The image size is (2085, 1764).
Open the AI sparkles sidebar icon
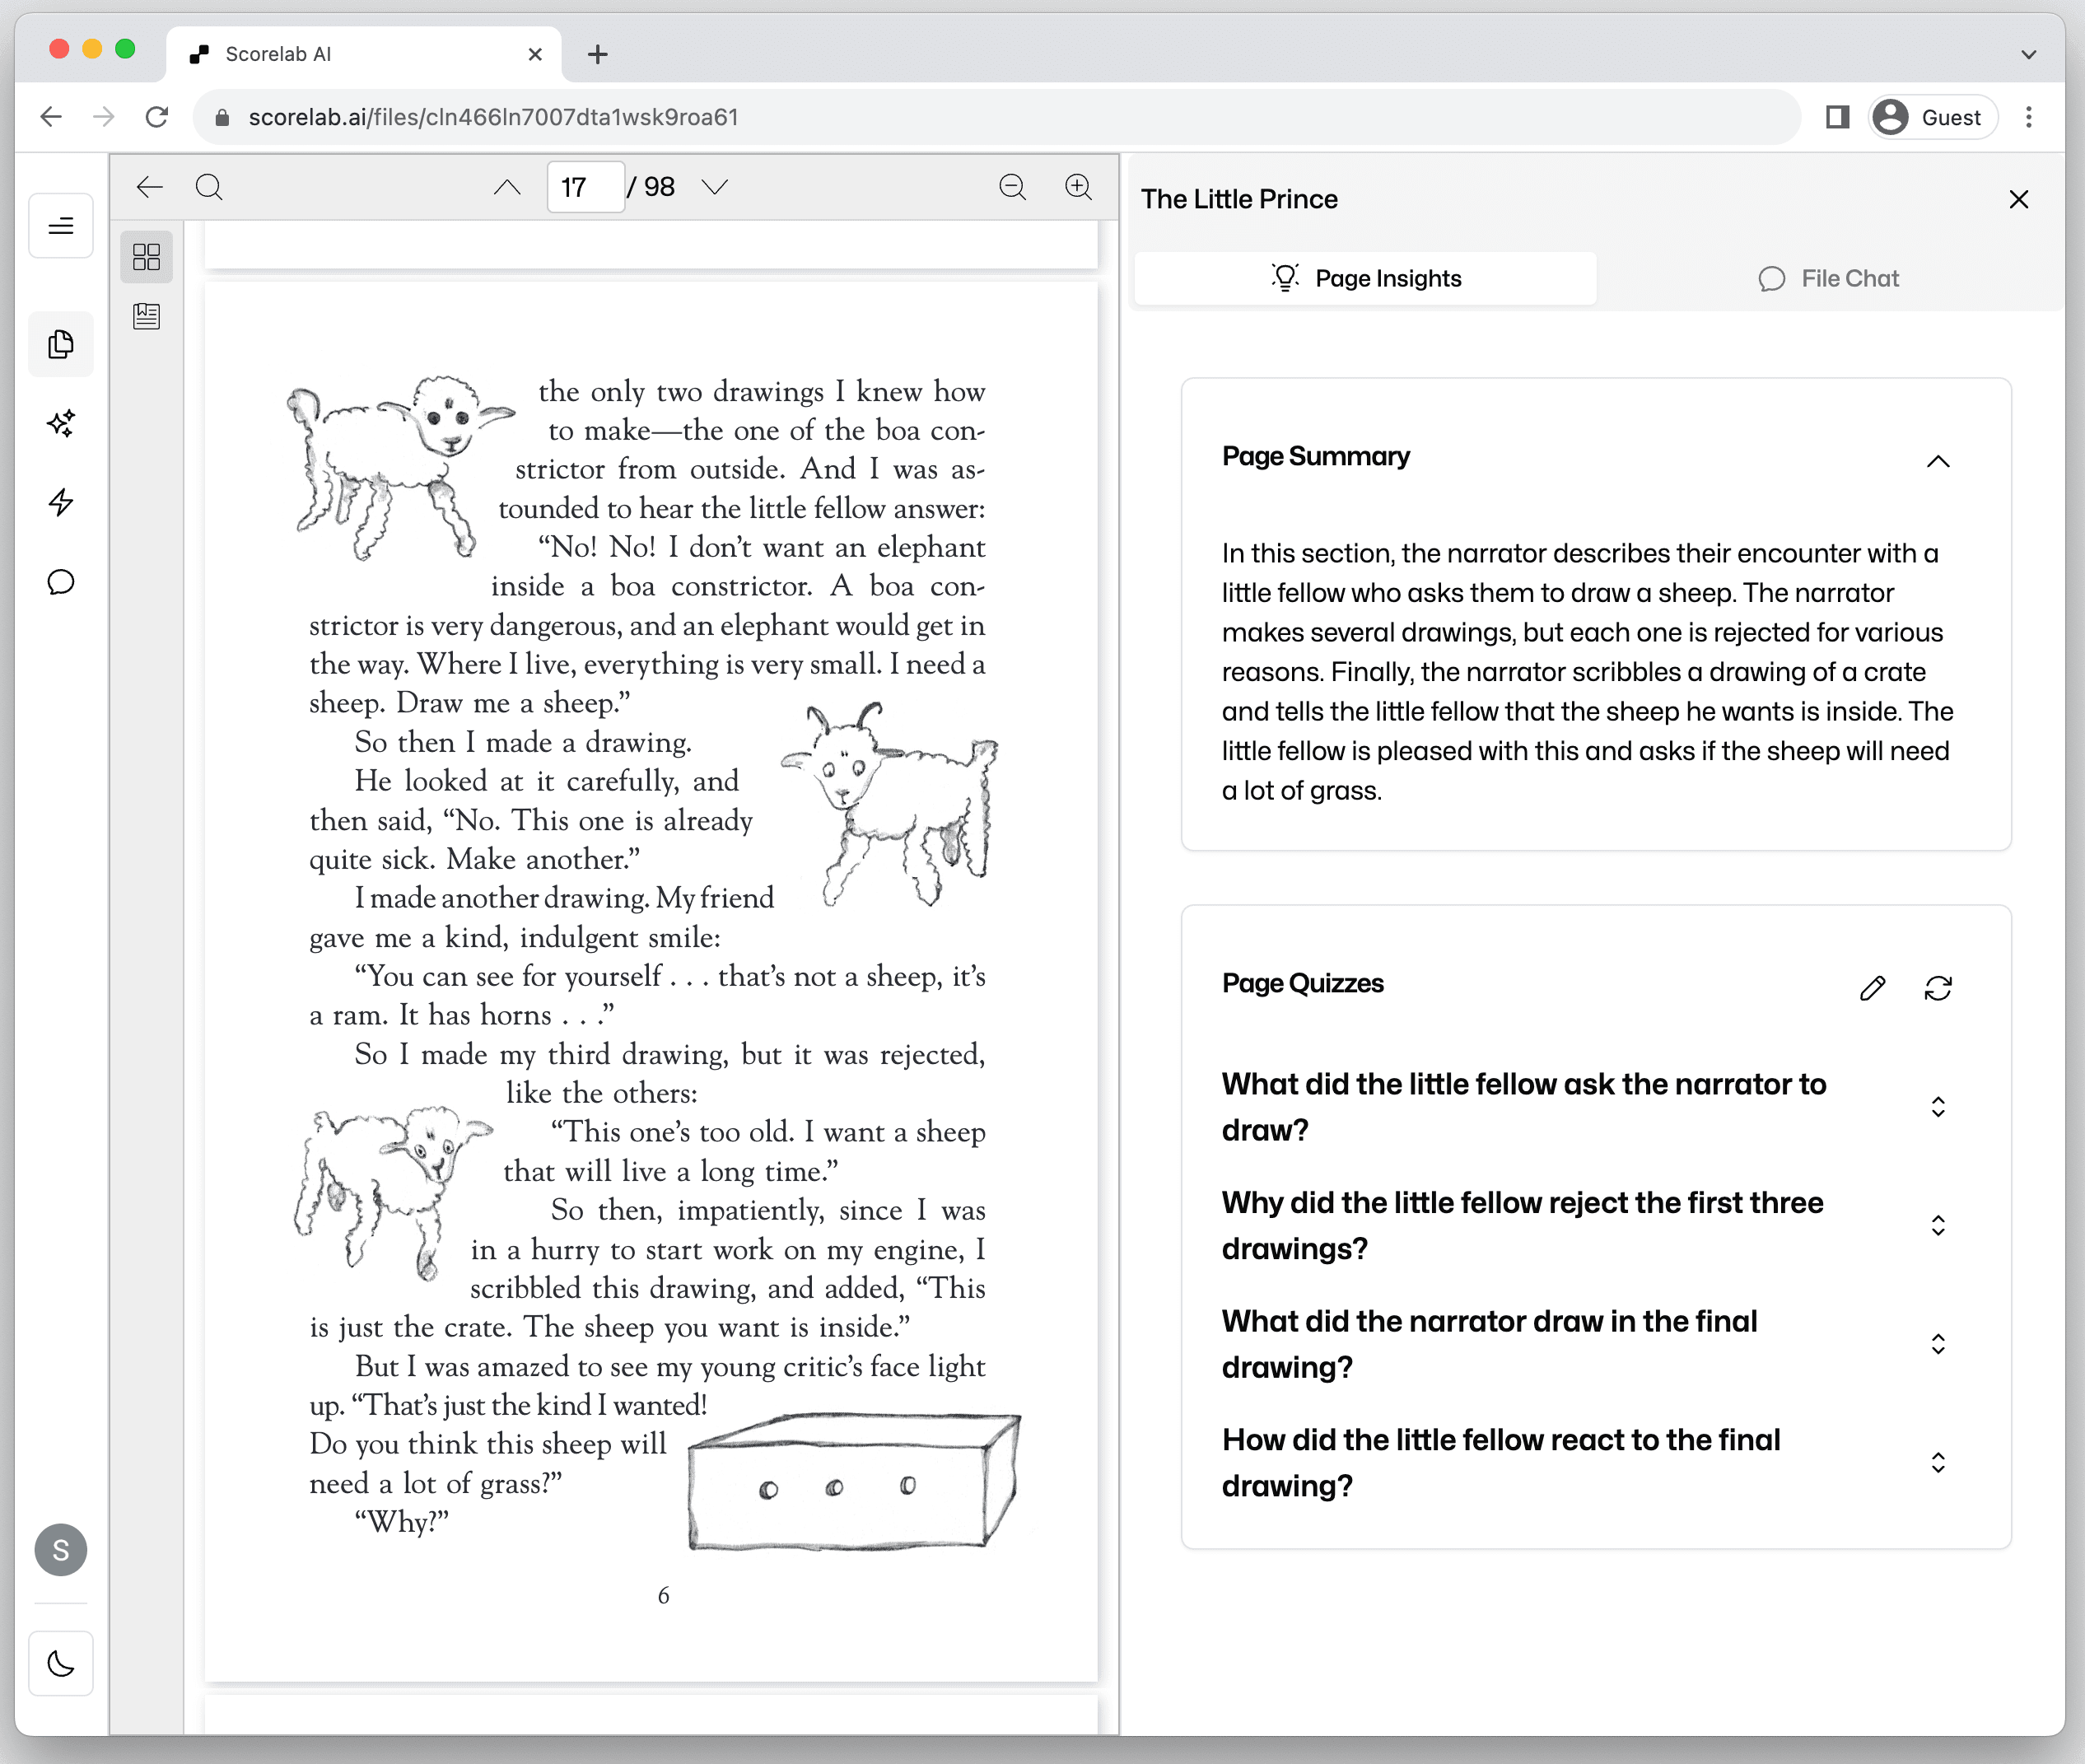pos(61,423)
